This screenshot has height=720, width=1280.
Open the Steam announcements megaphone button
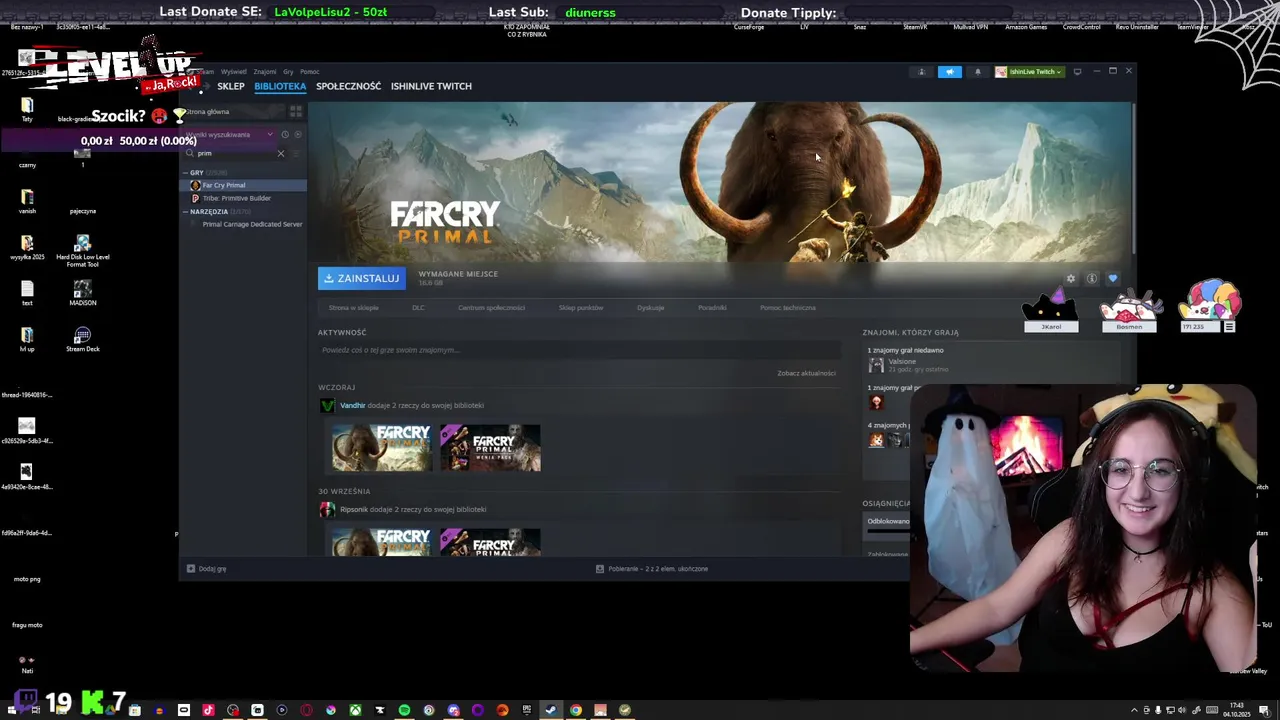tap(950, 72)
